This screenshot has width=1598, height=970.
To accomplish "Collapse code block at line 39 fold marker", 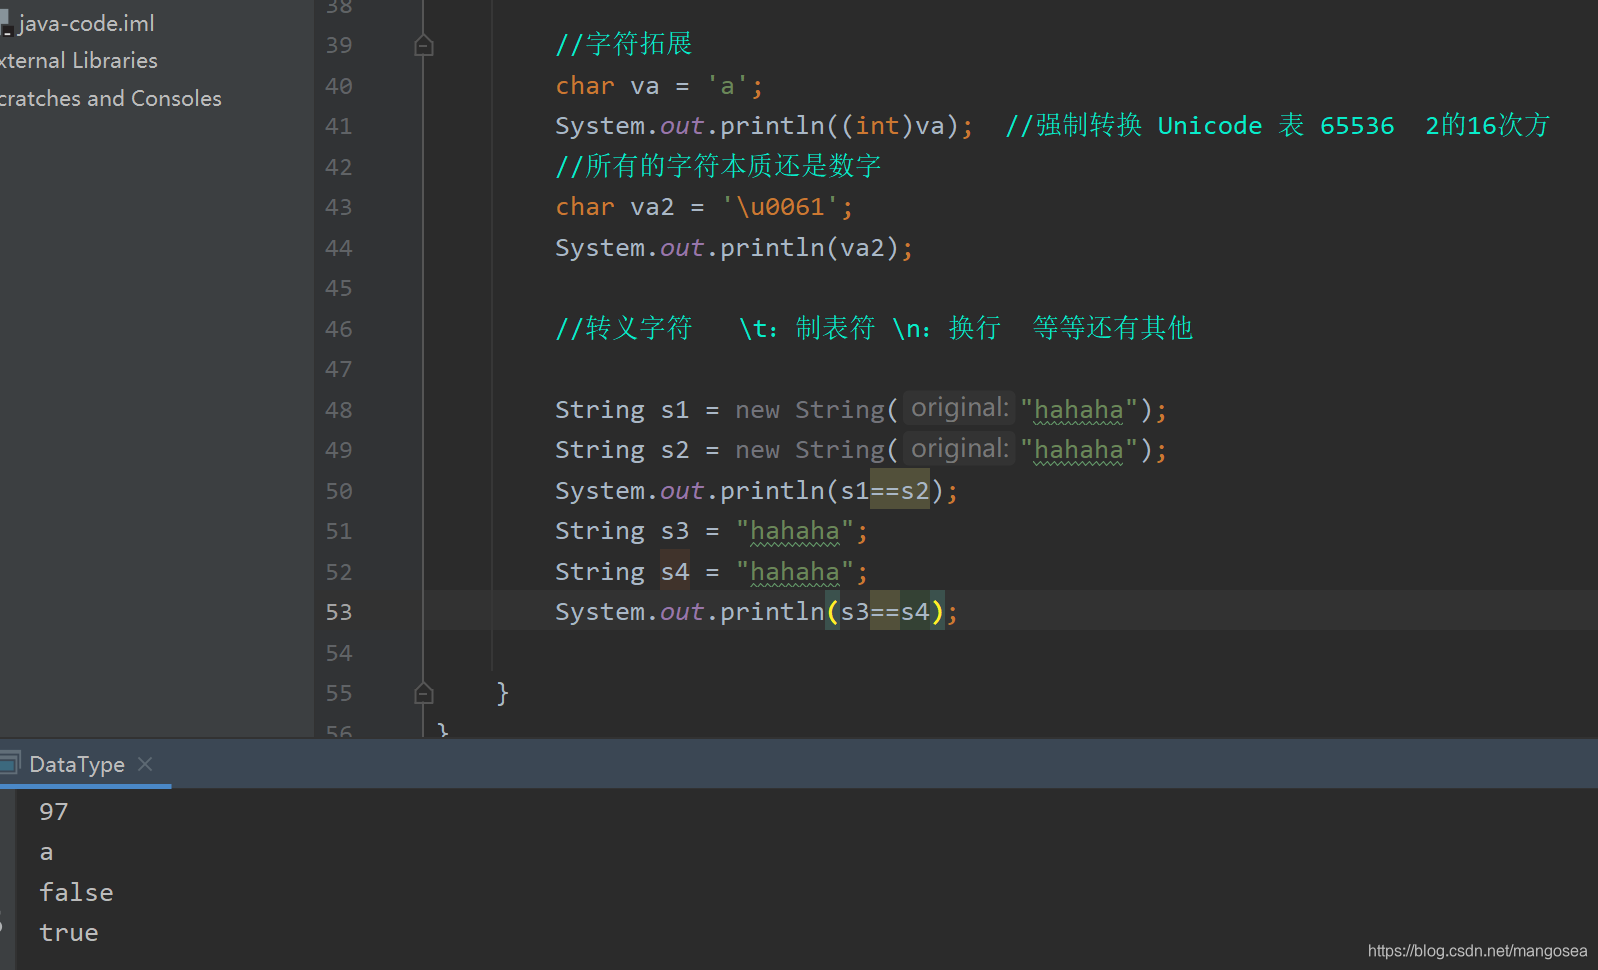I will coord(424,45).
